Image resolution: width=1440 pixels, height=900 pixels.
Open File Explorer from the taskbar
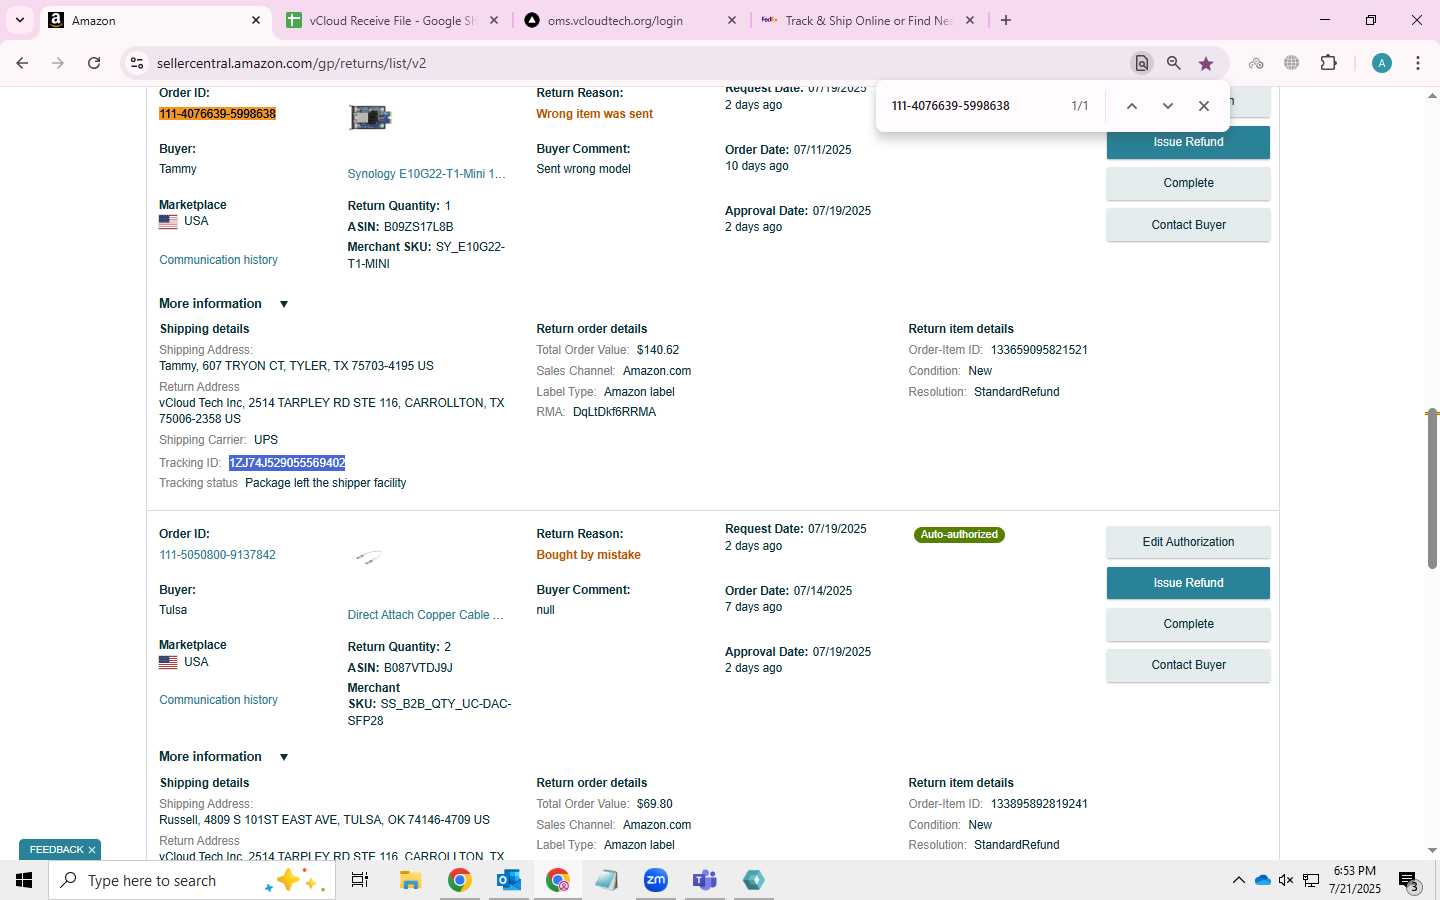410,880
